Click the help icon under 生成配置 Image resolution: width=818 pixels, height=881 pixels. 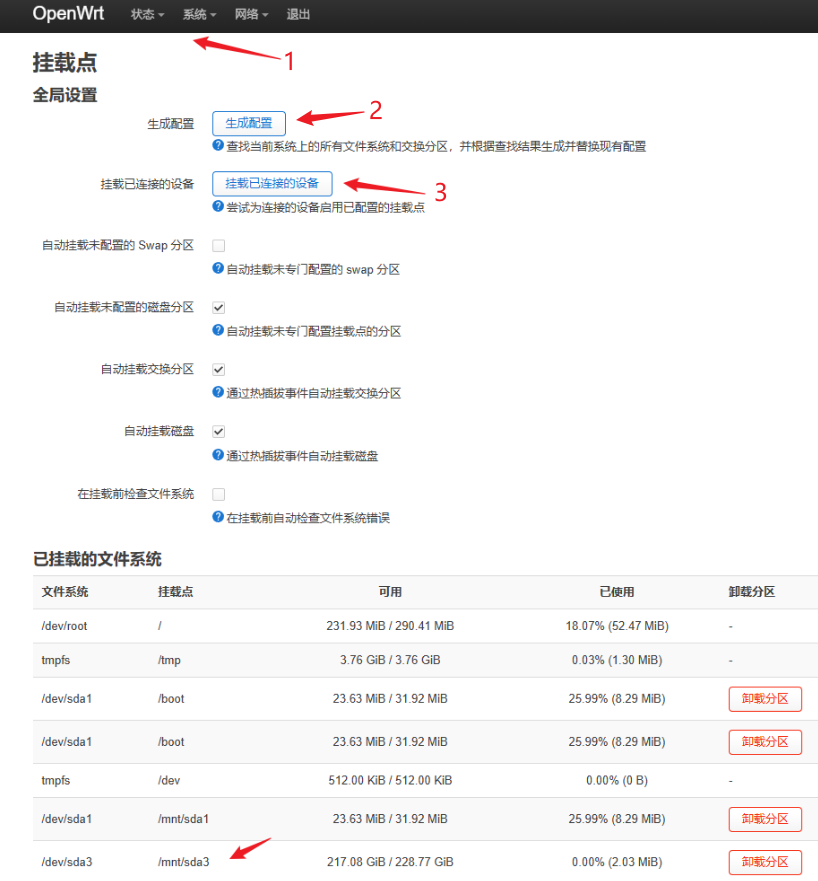[x=217, y=144]
